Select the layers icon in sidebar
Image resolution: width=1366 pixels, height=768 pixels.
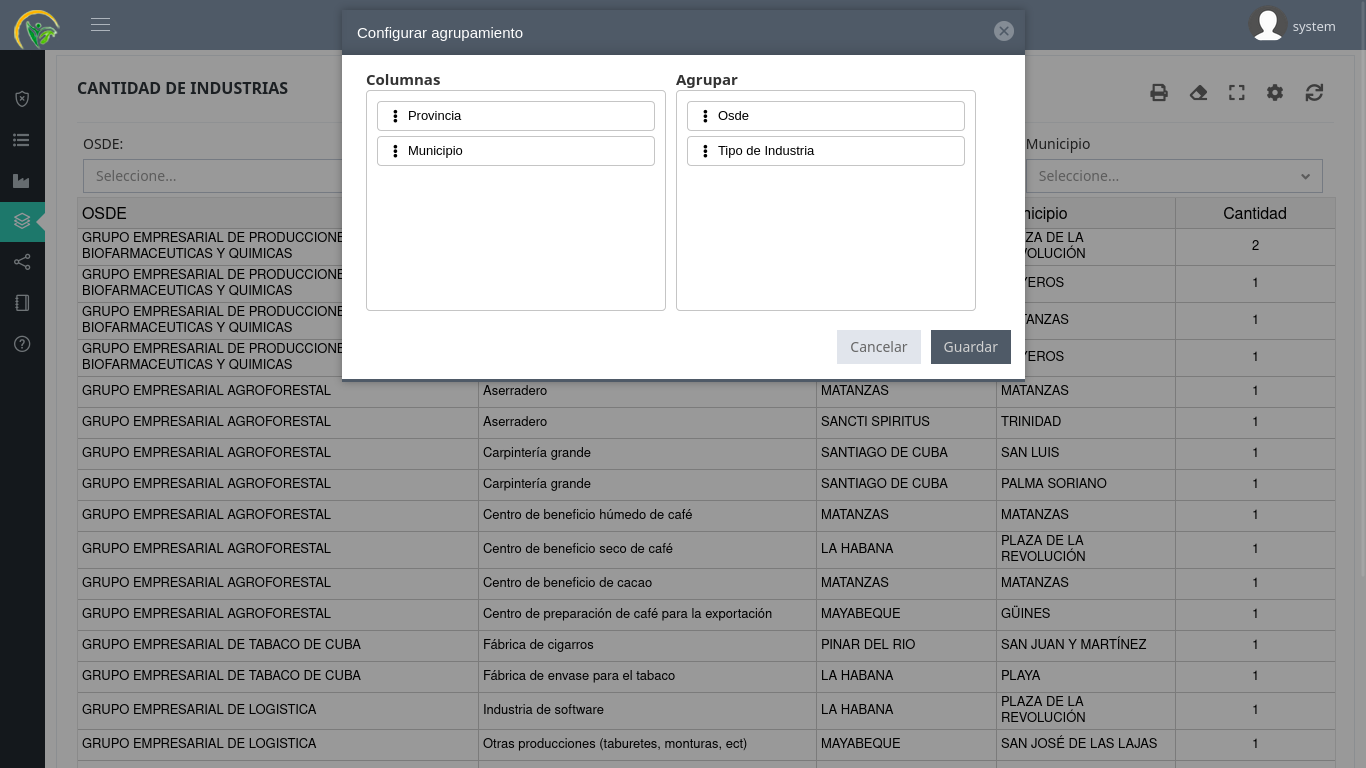tap(22, 221)
